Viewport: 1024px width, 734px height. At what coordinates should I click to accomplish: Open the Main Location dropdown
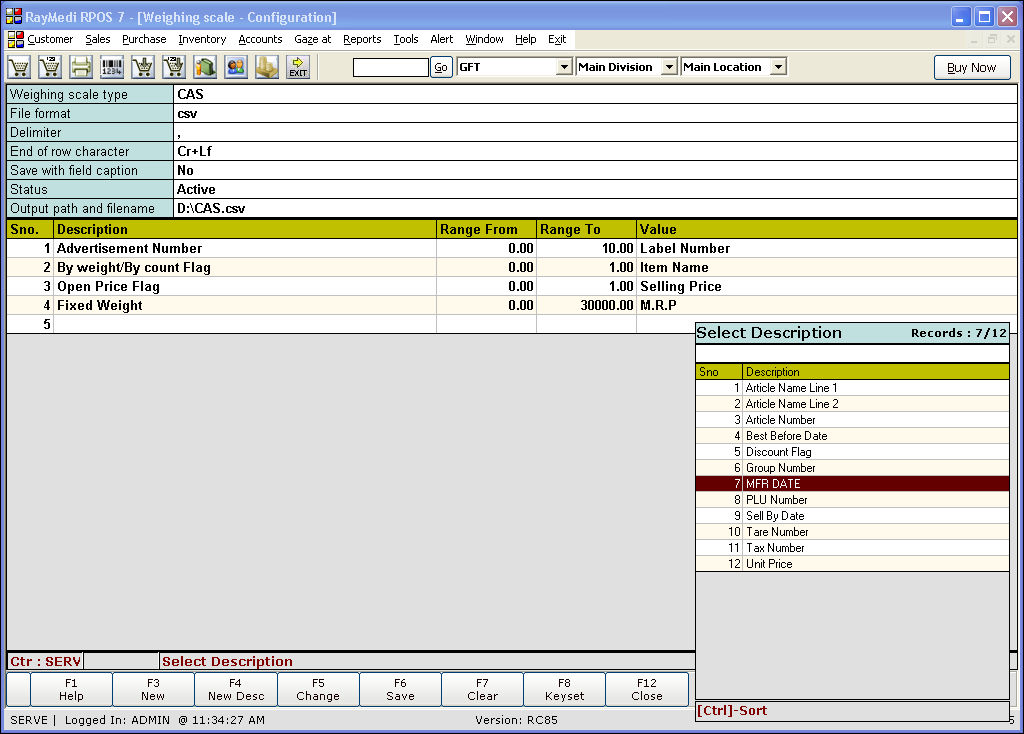tap(778, 67)
